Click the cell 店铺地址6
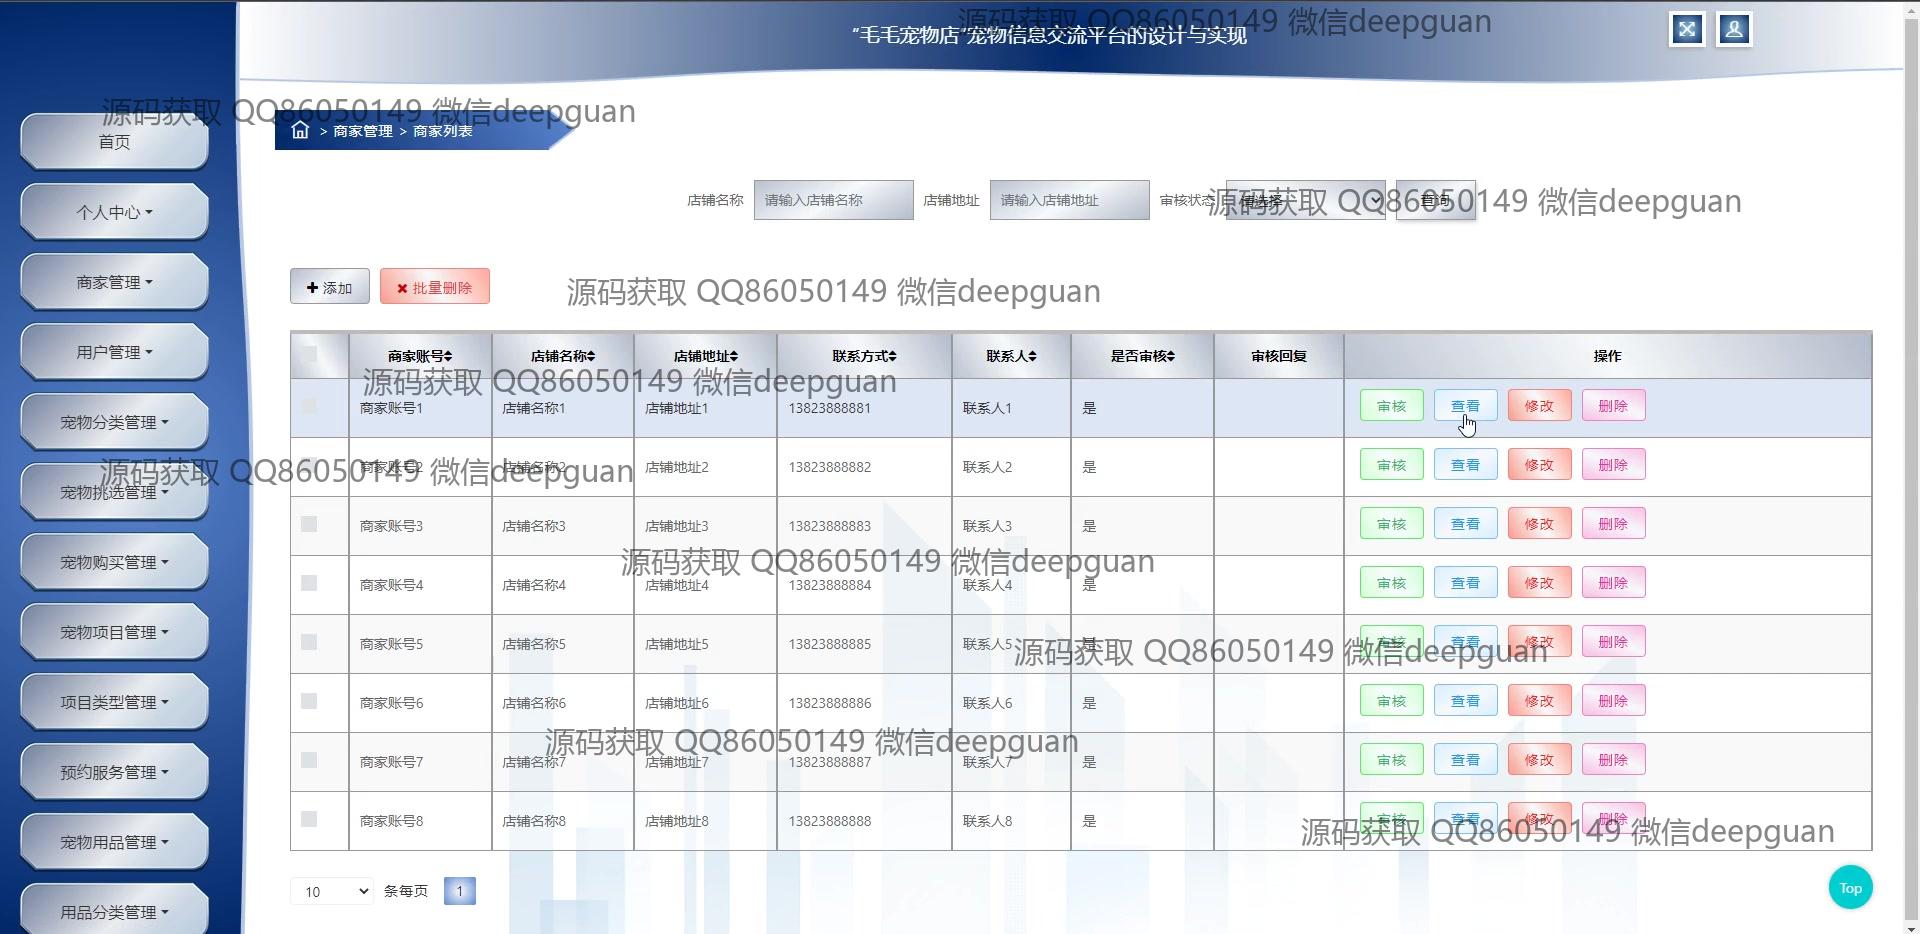The image size is (1920, 934). 677,703
